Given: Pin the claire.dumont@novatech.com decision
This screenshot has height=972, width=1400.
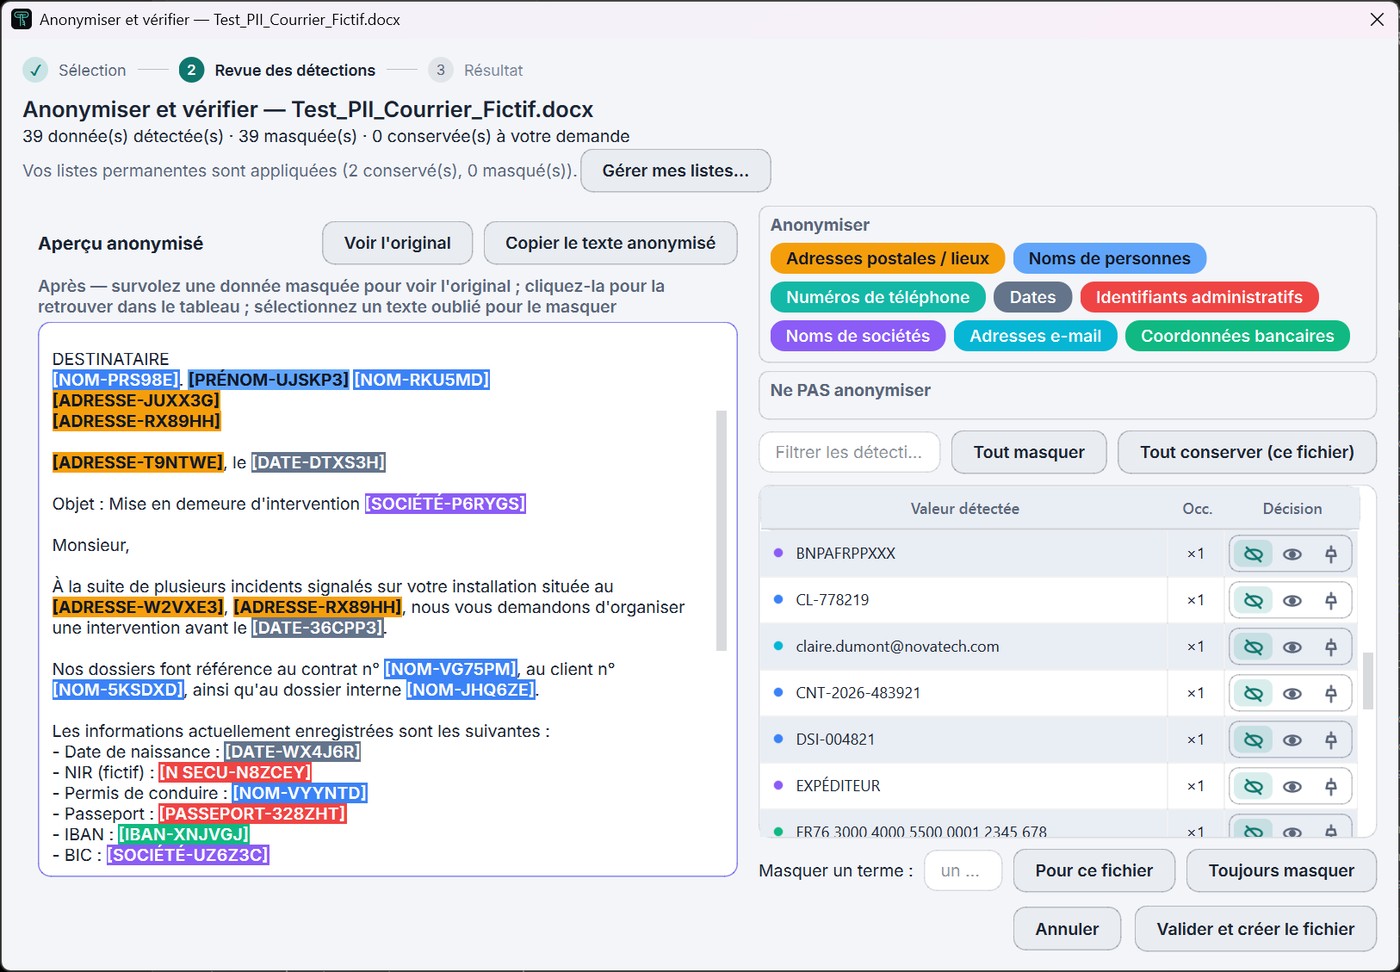Looking at the screenshot, I should coord(1331,647).
